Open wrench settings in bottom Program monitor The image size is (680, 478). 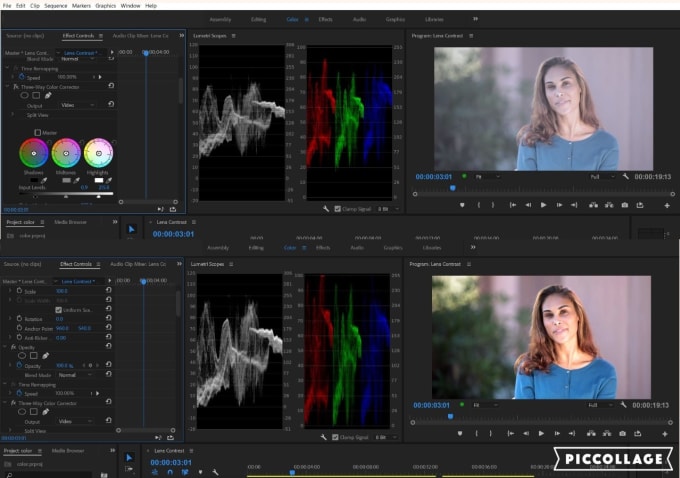(x=623, y=405)
